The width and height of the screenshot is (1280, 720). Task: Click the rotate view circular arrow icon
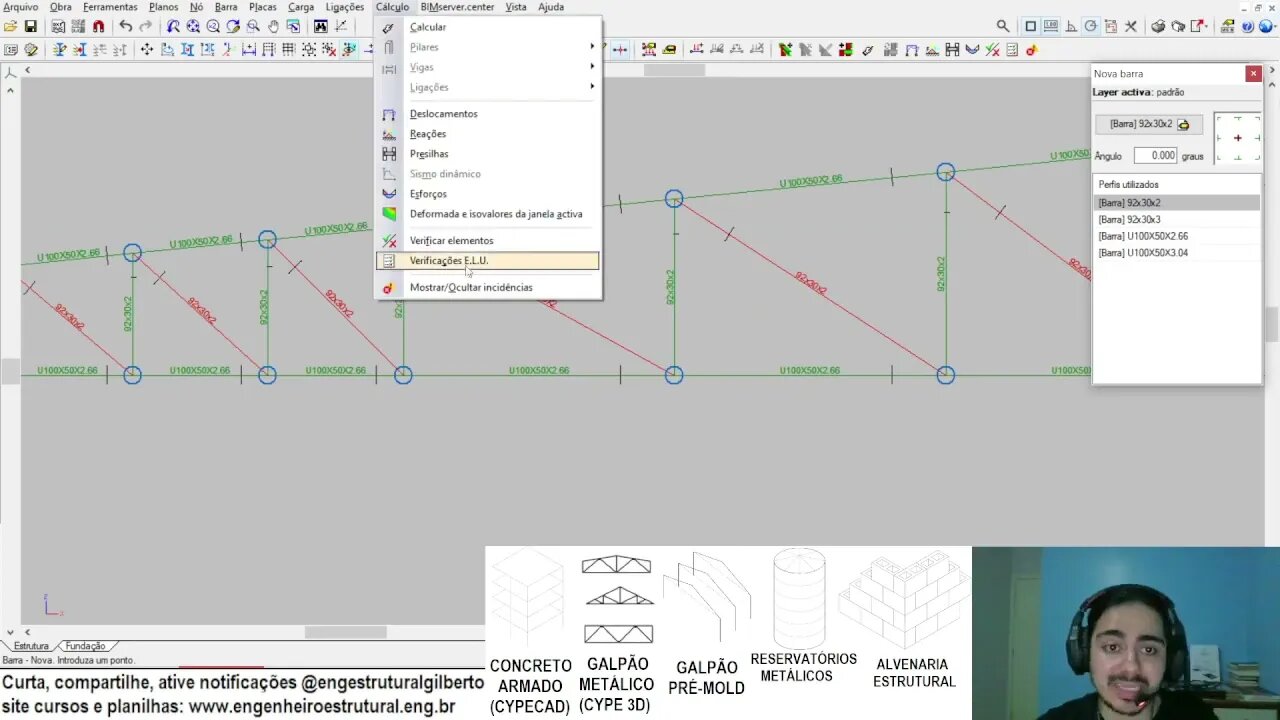[x=233, y=27]
